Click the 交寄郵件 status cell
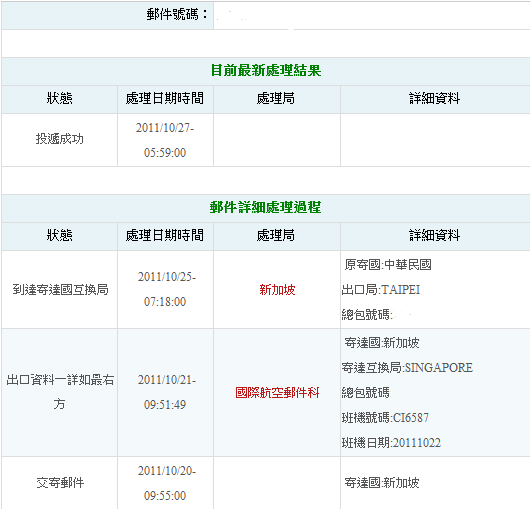 60,483
